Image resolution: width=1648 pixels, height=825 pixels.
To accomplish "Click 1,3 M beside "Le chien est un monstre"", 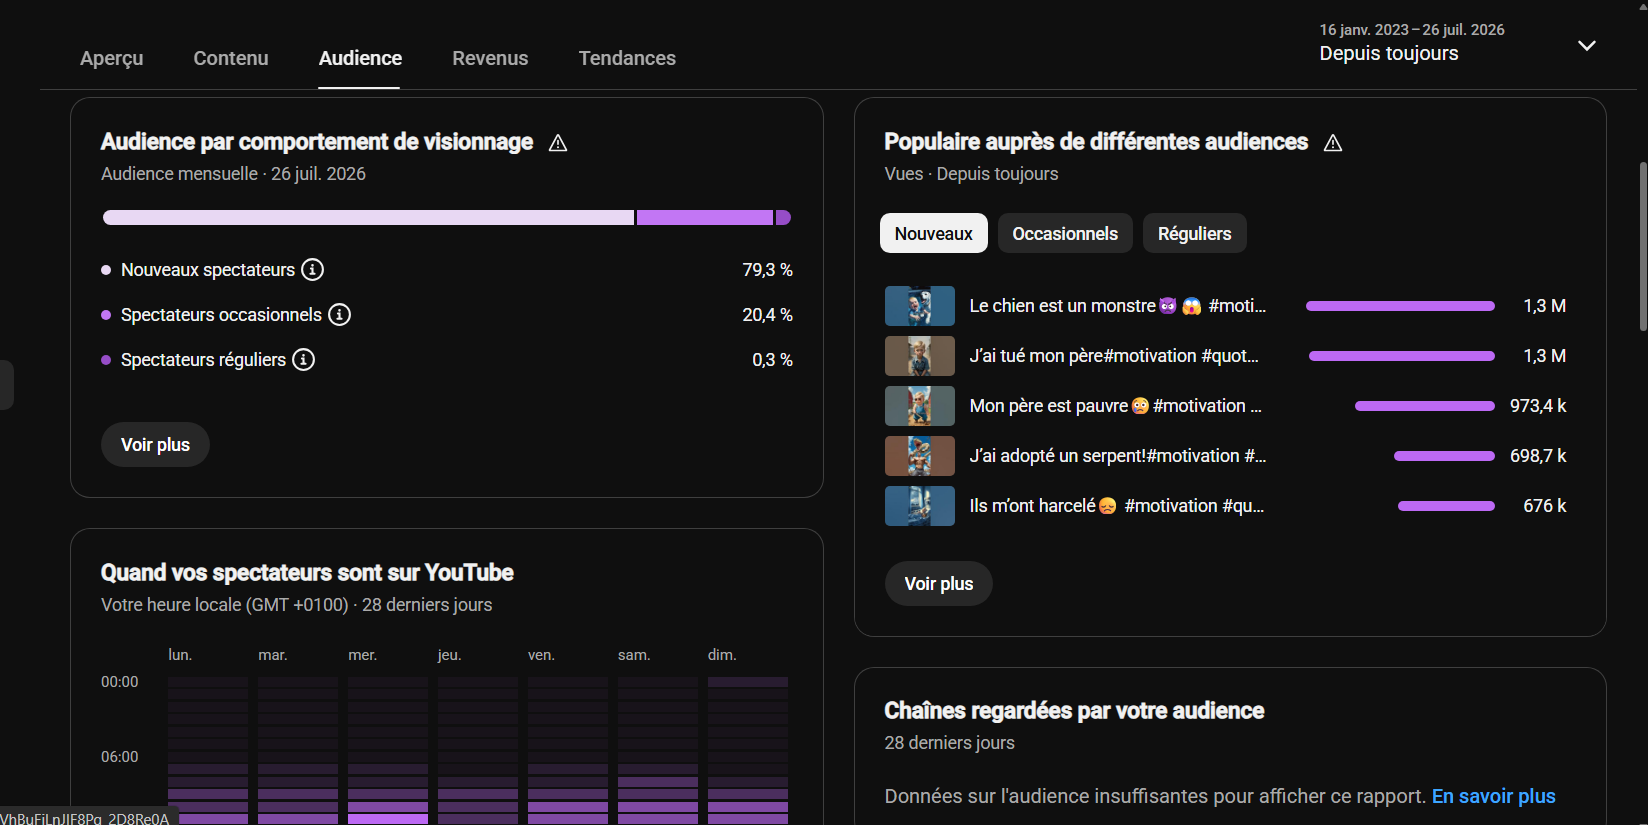I will 1545,306.
